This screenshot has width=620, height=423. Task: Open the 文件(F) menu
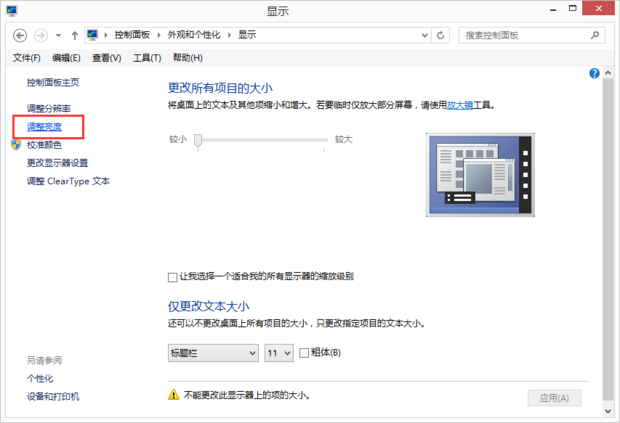26,58
